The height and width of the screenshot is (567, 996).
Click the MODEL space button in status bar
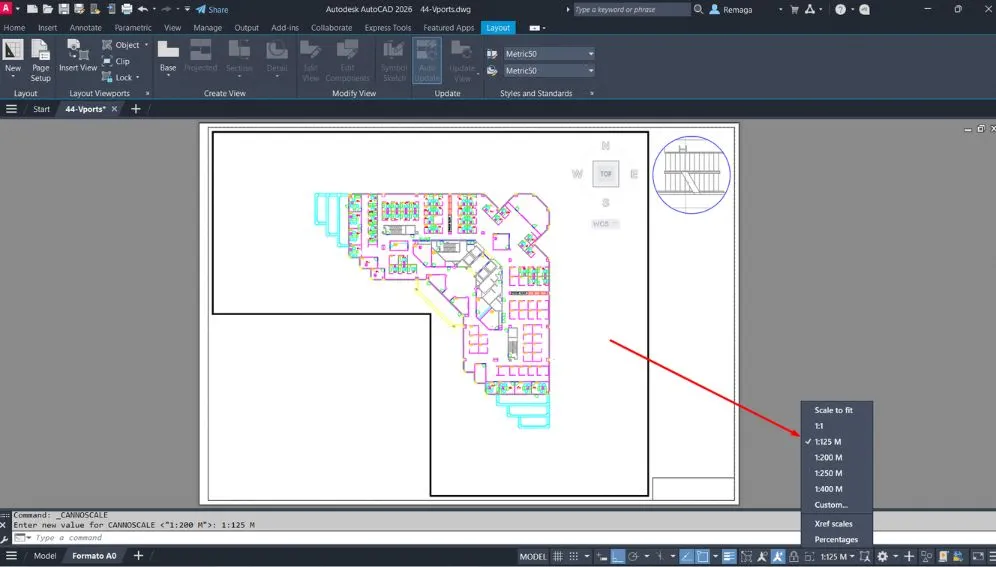533,556
